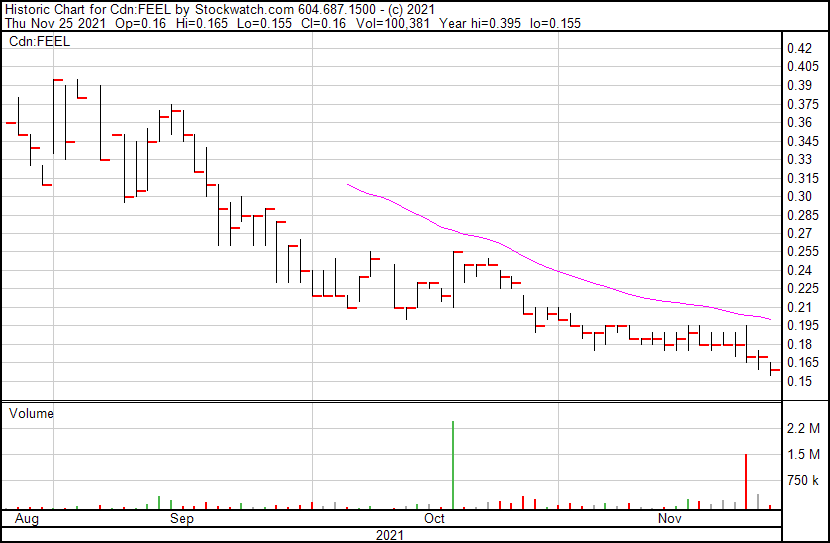The width and height of the screenshot is (830, 543).
Task: Click the 0.285 price axis label
Action: click(803, 215)
